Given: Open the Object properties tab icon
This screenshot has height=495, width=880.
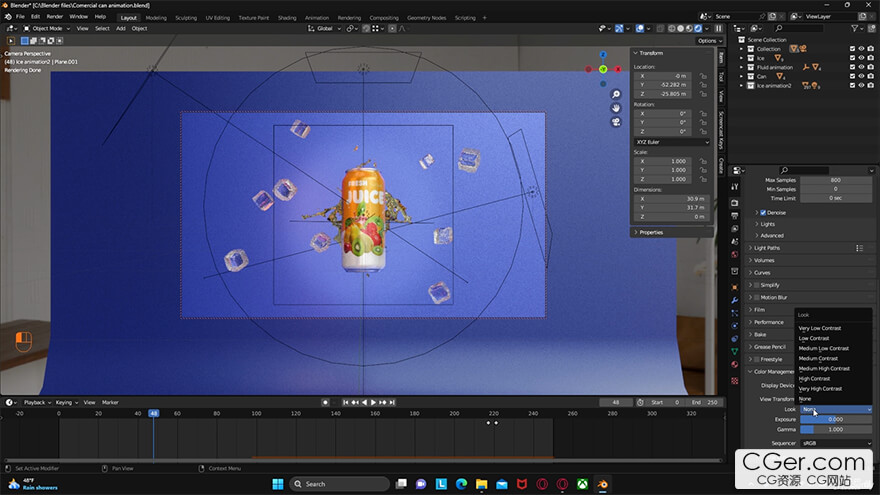Looking at the screenshot, I should tap(735, 287).
